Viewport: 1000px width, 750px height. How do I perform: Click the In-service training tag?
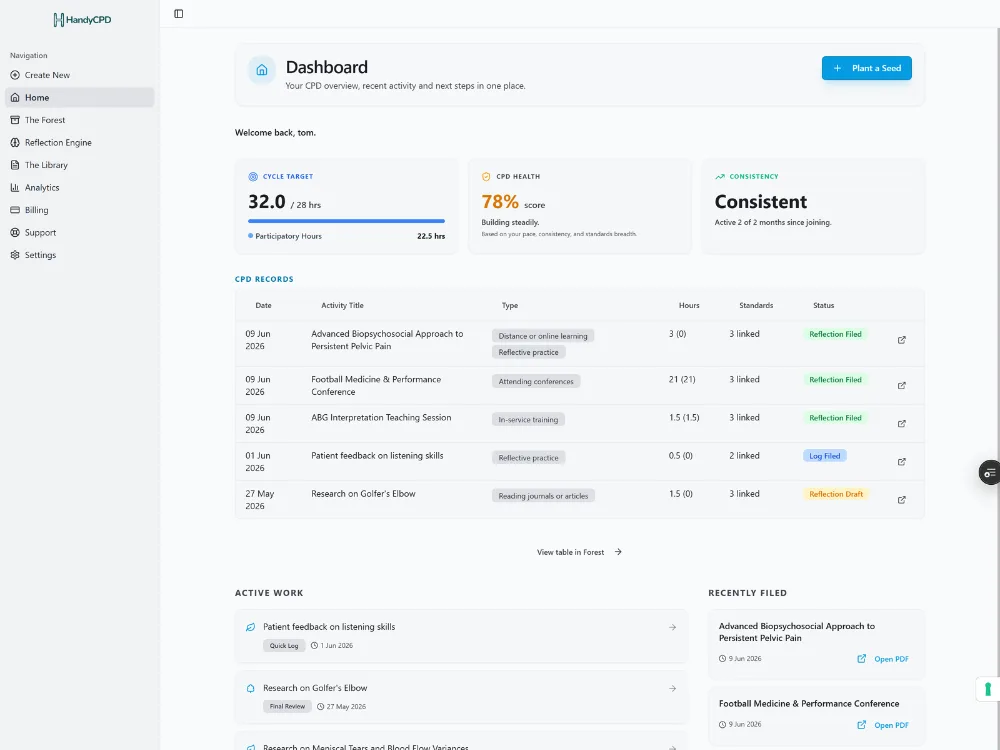tap(528, 420)
